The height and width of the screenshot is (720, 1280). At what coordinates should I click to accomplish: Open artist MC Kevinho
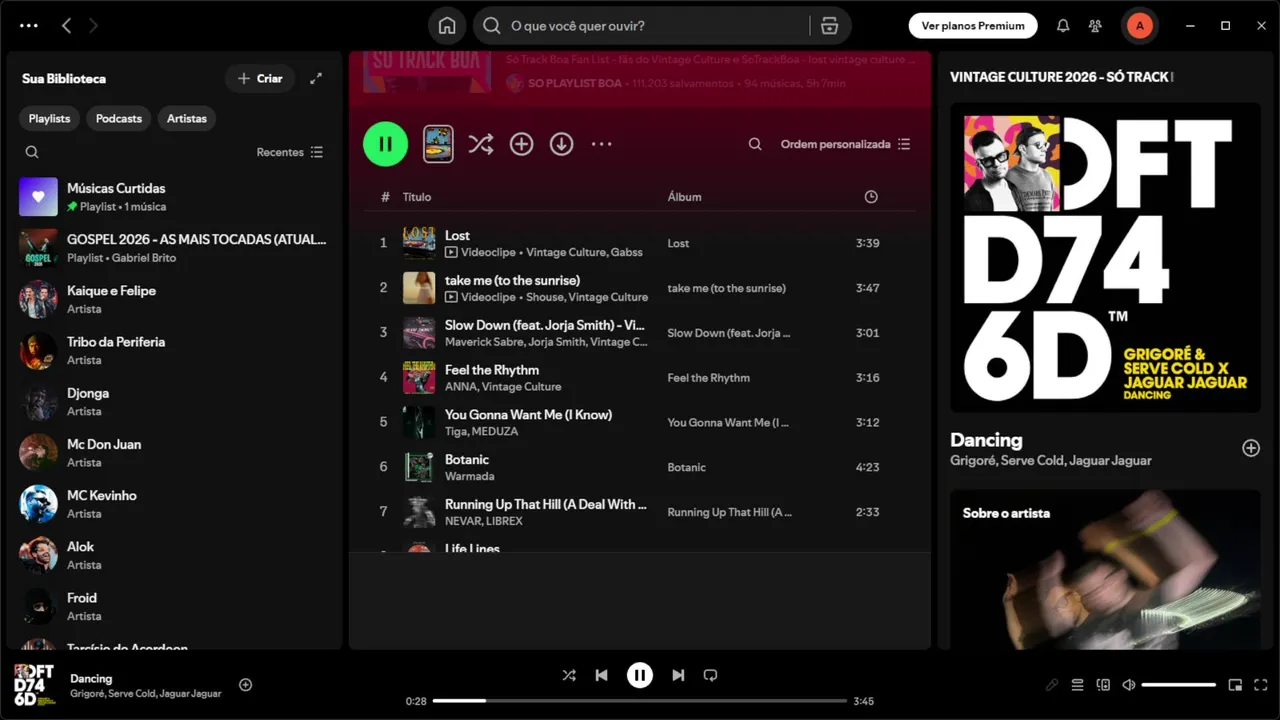coord(175,504)
